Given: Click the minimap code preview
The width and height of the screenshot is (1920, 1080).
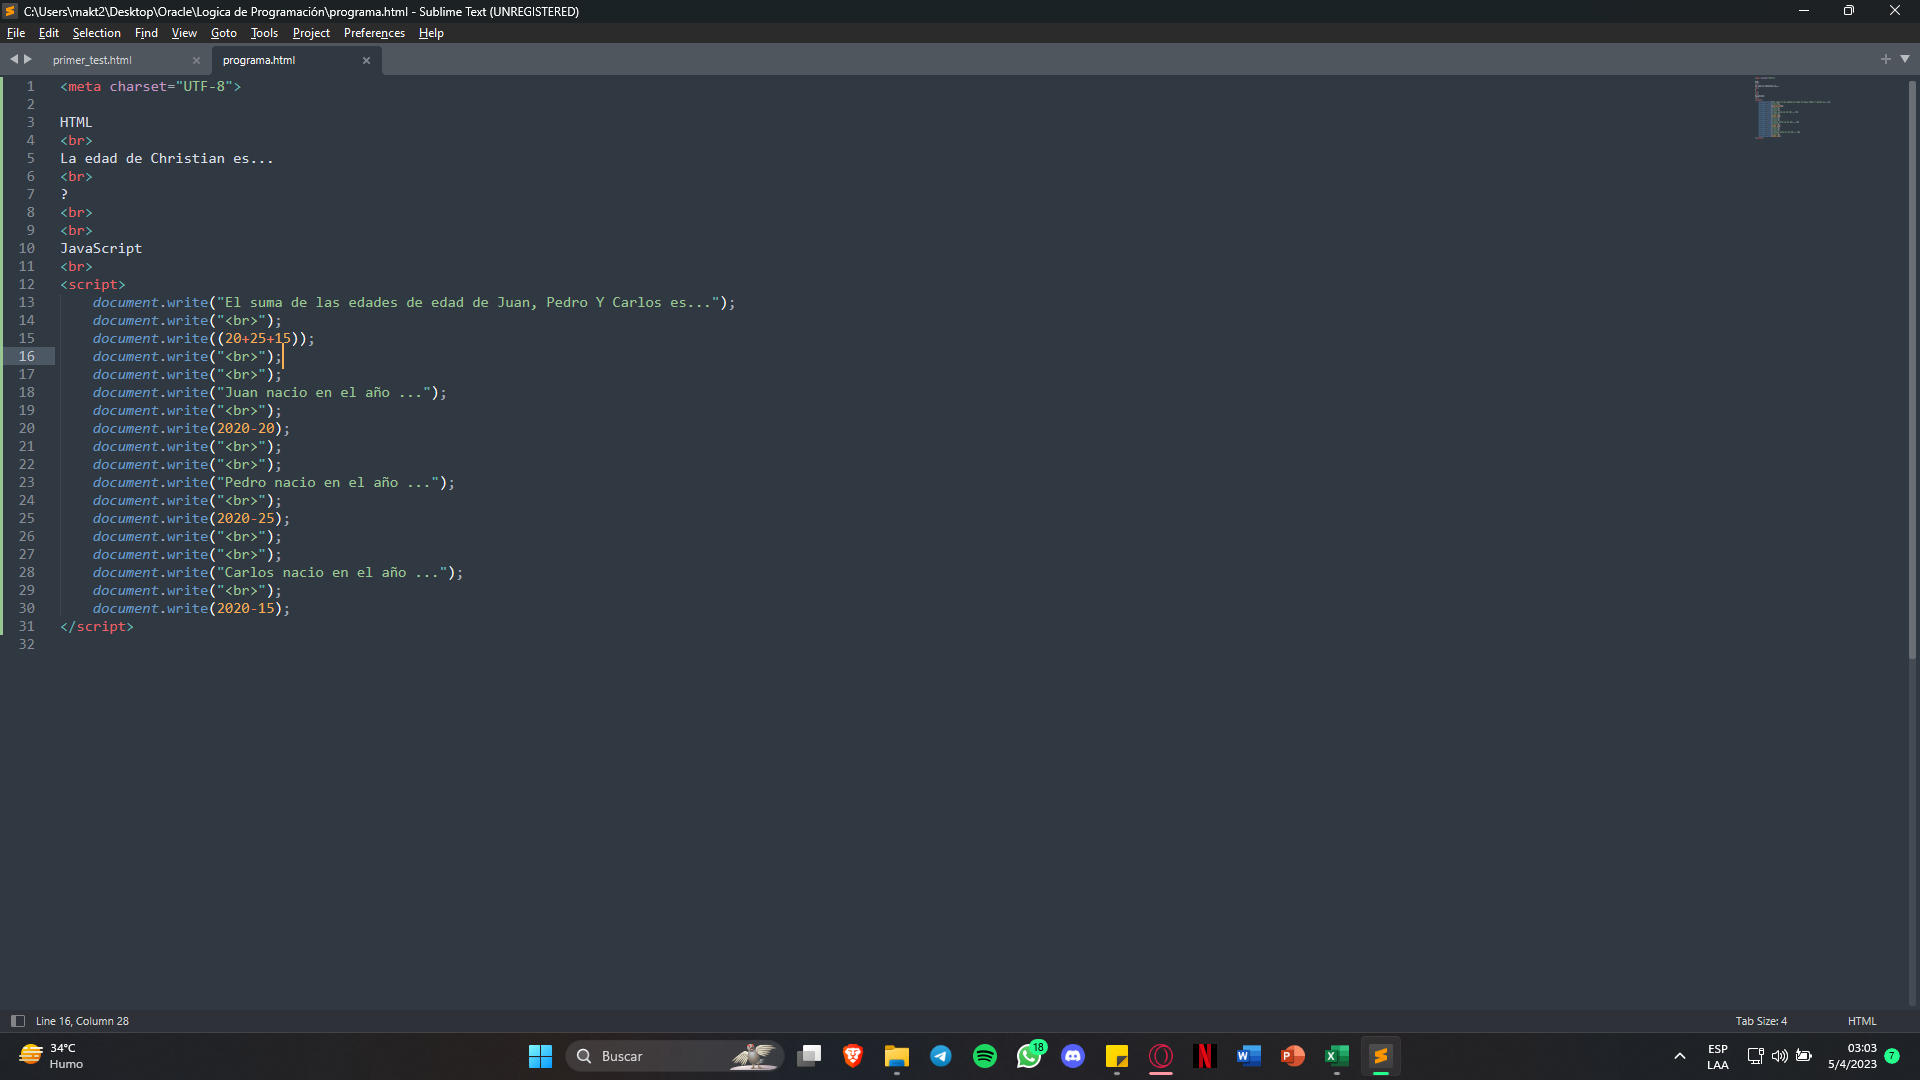Looking at the screenshot, I should tap(1792, 107).
